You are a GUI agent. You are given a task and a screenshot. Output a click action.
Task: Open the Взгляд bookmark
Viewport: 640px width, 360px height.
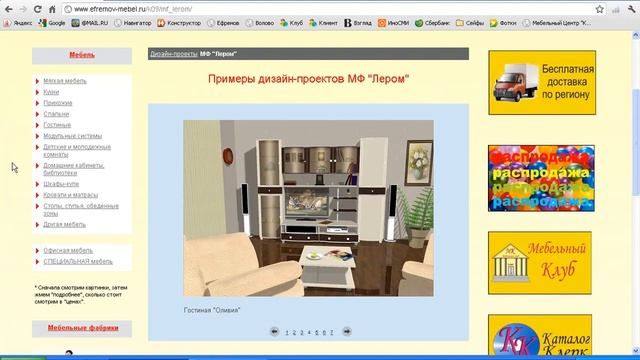click(x=358, y=23)
